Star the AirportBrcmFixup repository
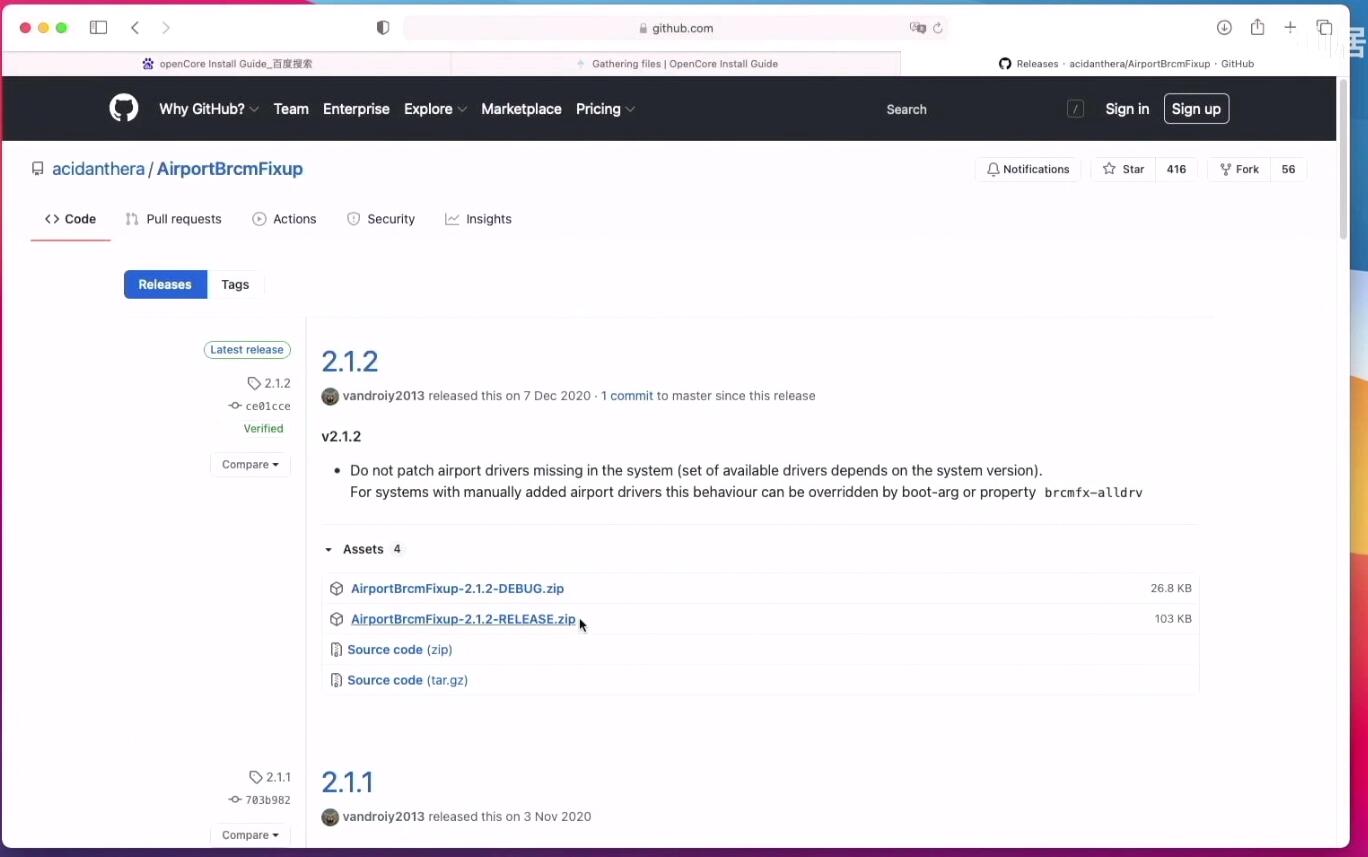The width and height of the screenshot is (1368, 857). 1123,169
